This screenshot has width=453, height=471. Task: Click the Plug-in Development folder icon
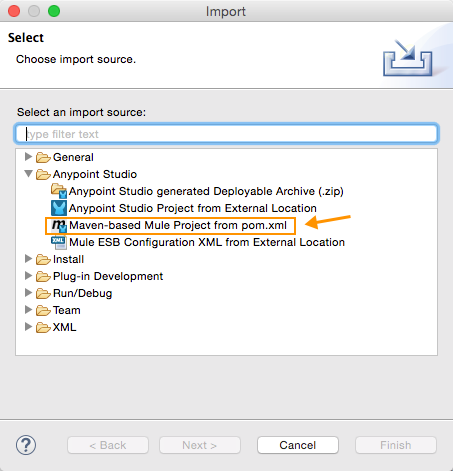(x=43, y=276)
